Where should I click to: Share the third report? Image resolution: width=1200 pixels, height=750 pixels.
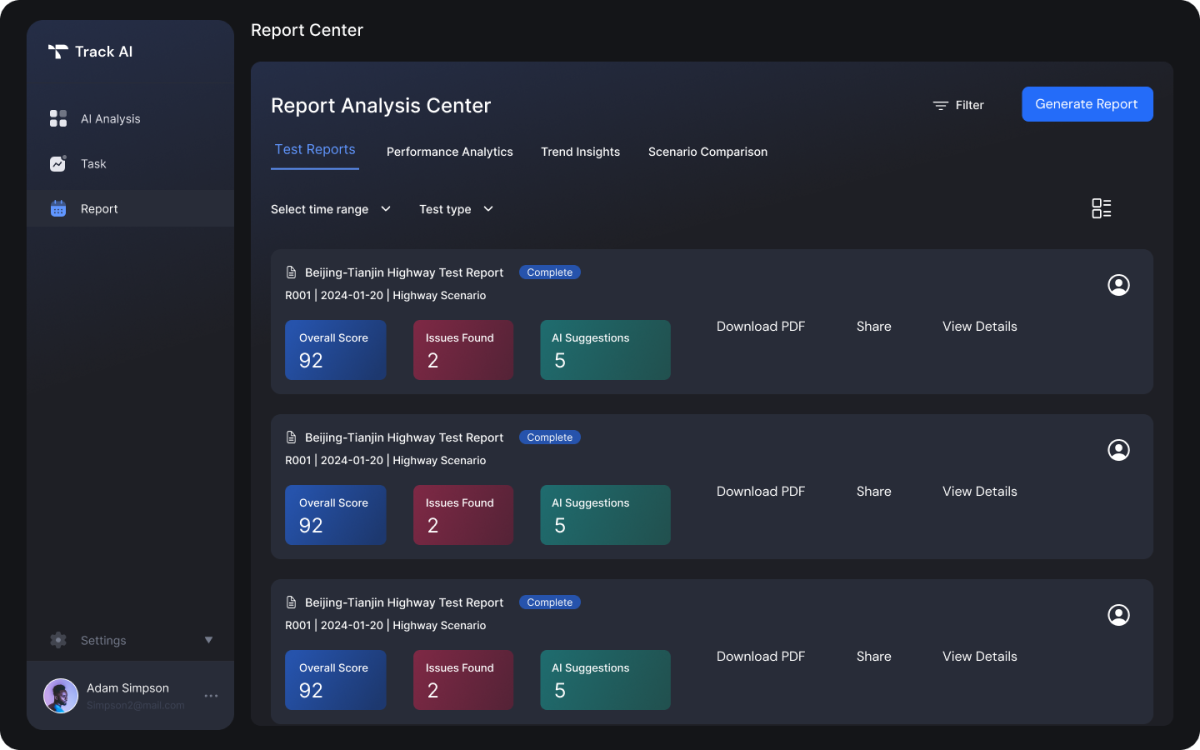coord(874,656)
